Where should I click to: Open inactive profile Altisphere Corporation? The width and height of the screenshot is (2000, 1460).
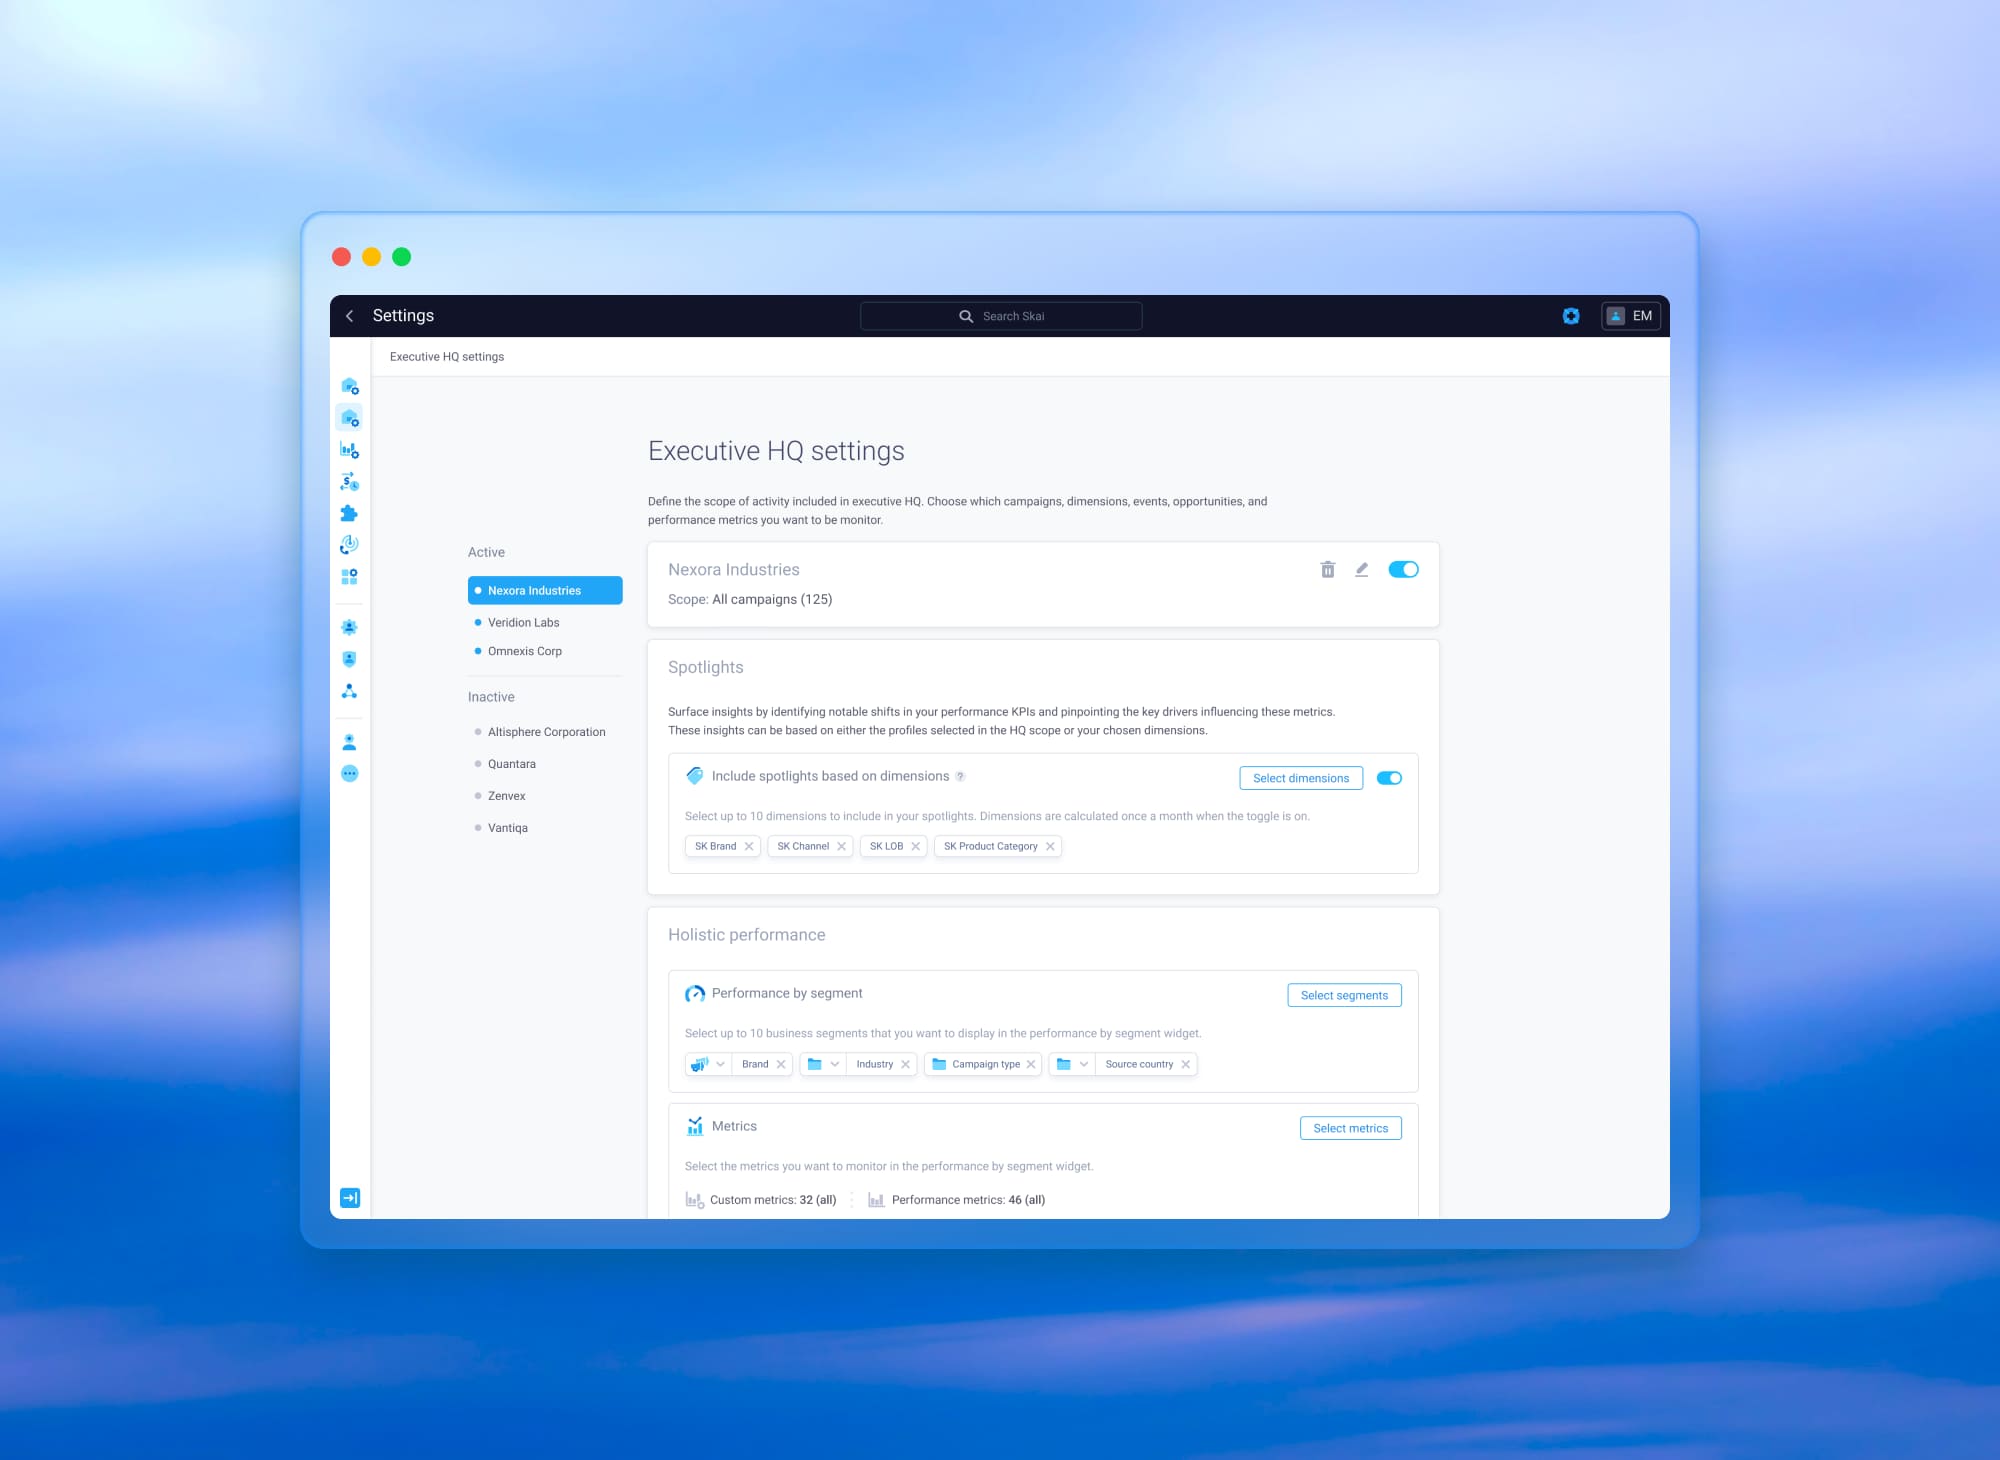546,732
